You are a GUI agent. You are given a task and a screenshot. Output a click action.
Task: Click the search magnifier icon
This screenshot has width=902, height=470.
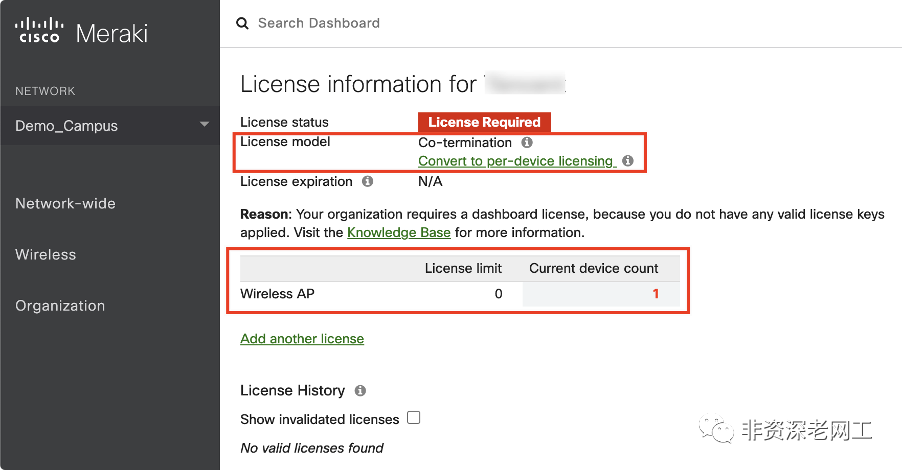(243, 23)
